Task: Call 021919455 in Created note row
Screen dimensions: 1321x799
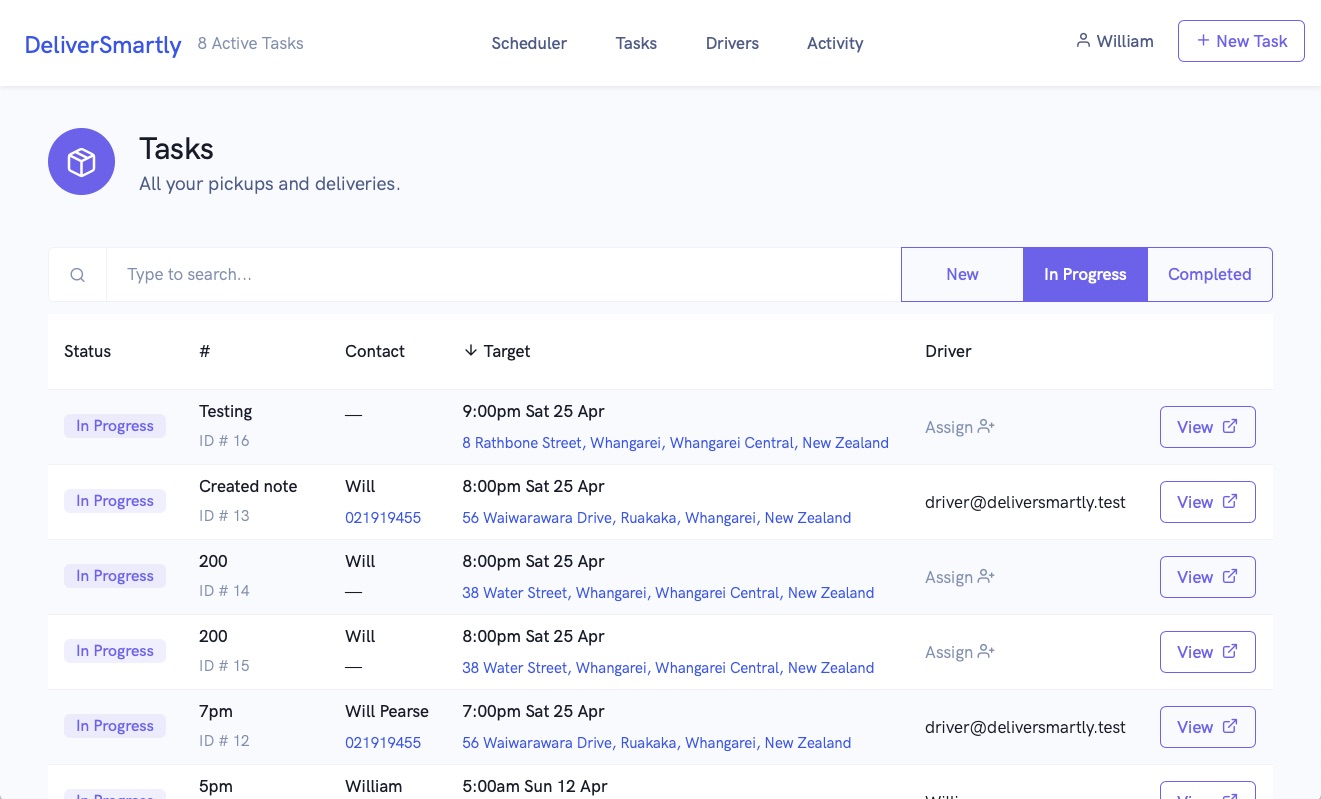Action: point(383,518)
